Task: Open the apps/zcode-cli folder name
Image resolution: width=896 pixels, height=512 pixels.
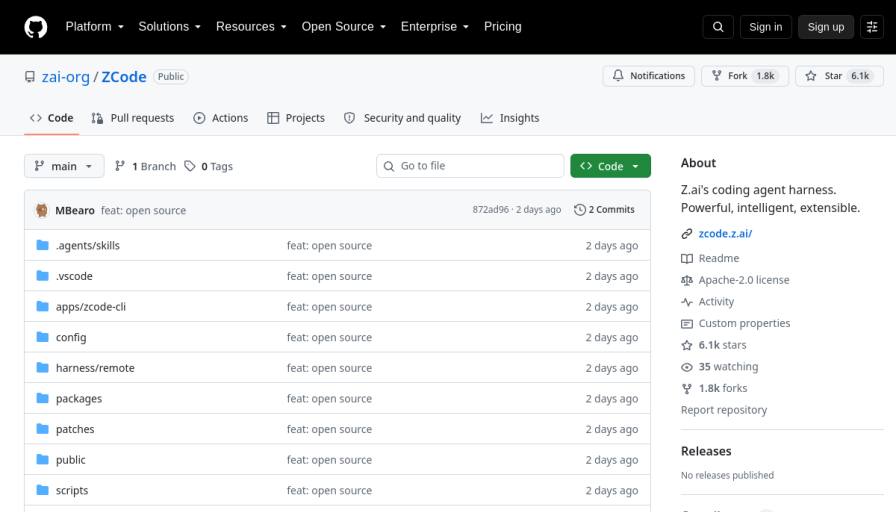Action: pyautogui.click(x=91, y=307)
